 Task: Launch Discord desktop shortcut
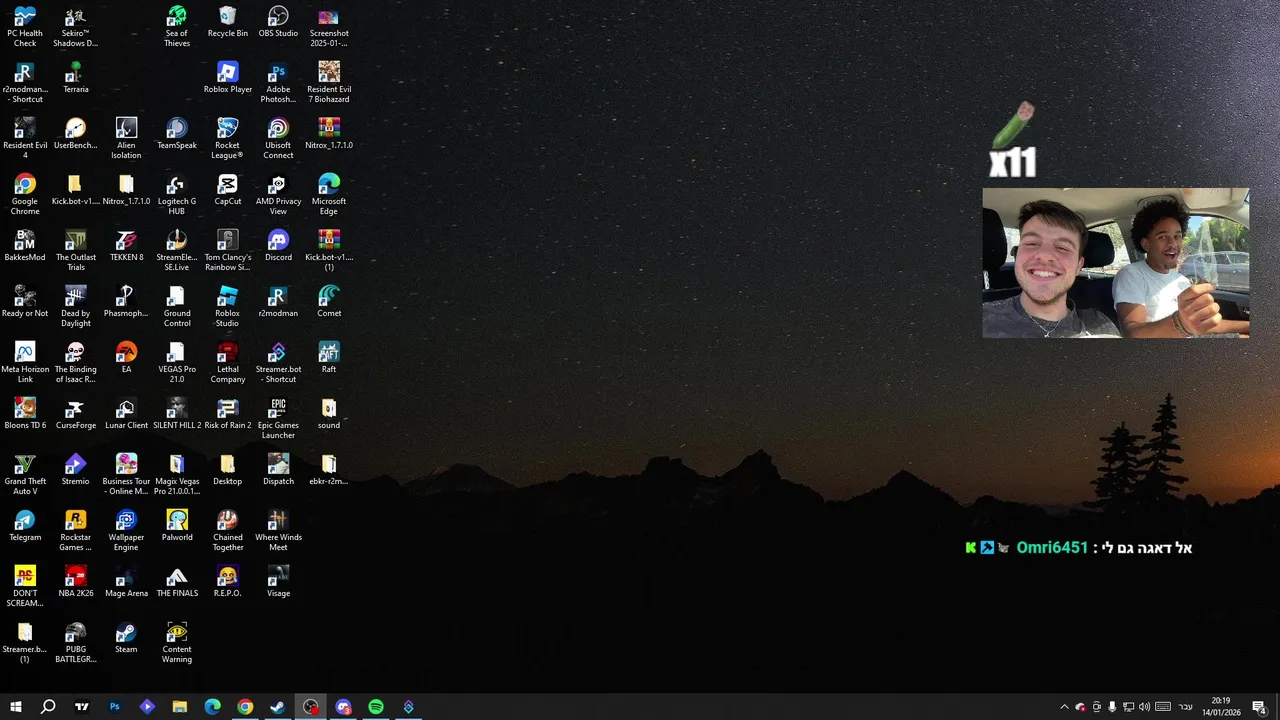tap(278, 246)
